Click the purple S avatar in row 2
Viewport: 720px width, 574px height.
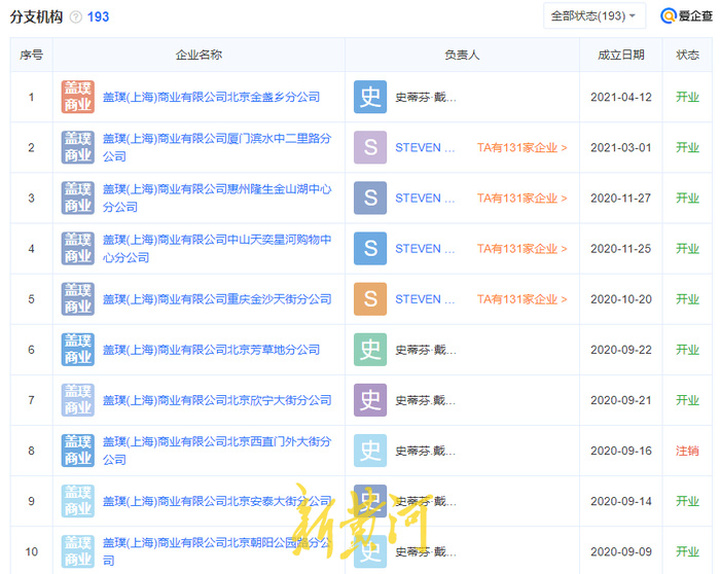(370, 148)
